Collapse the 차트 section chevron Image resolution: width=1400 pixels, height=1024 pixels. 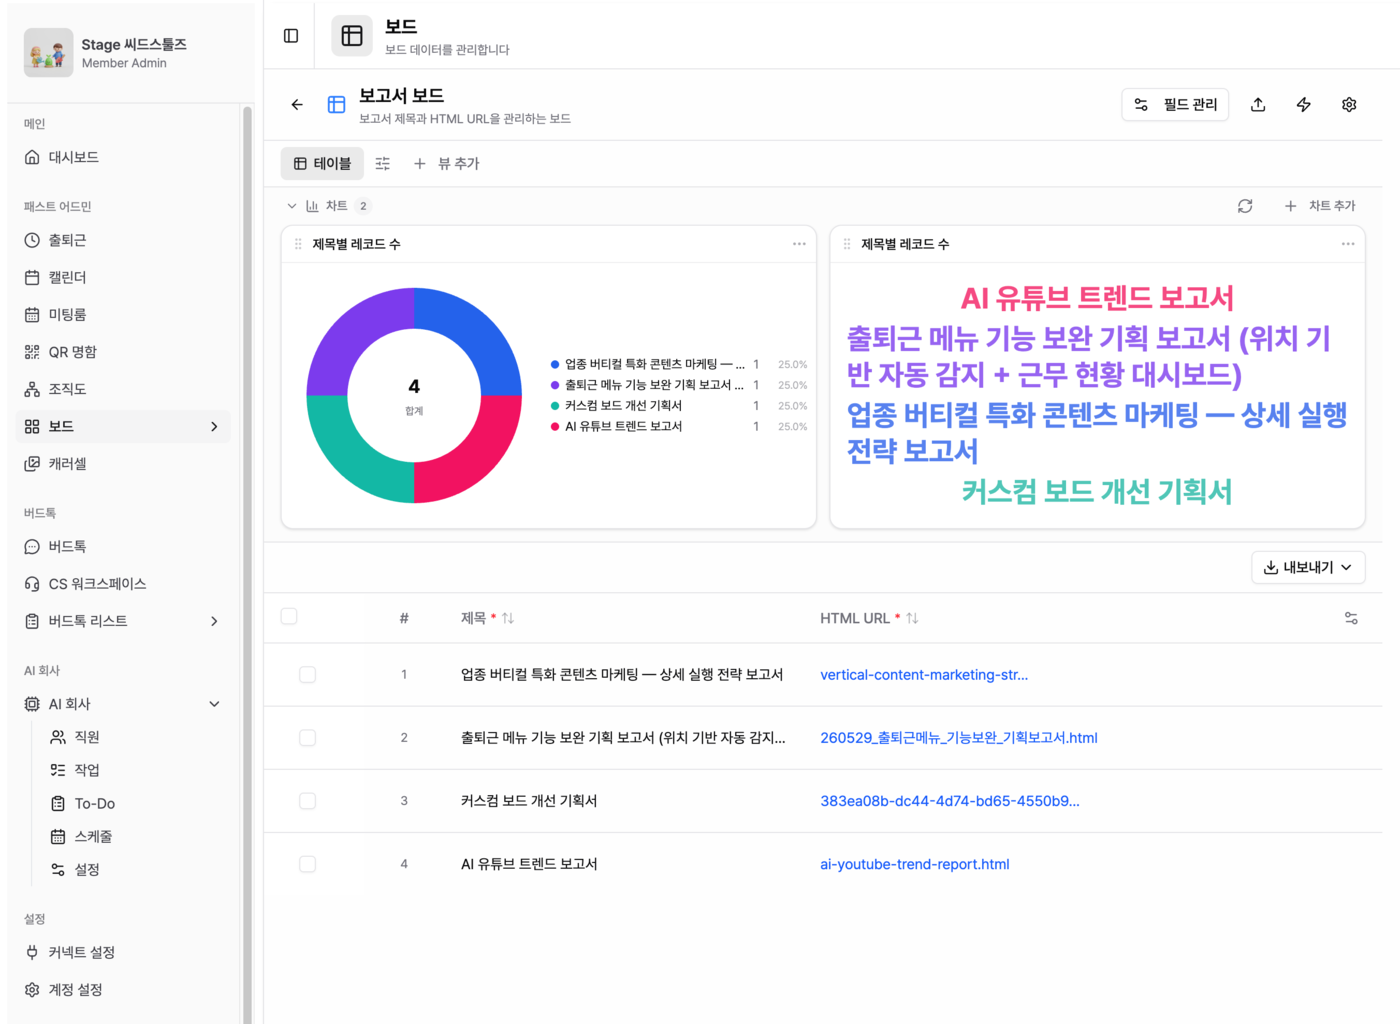[x=292, y=206]
